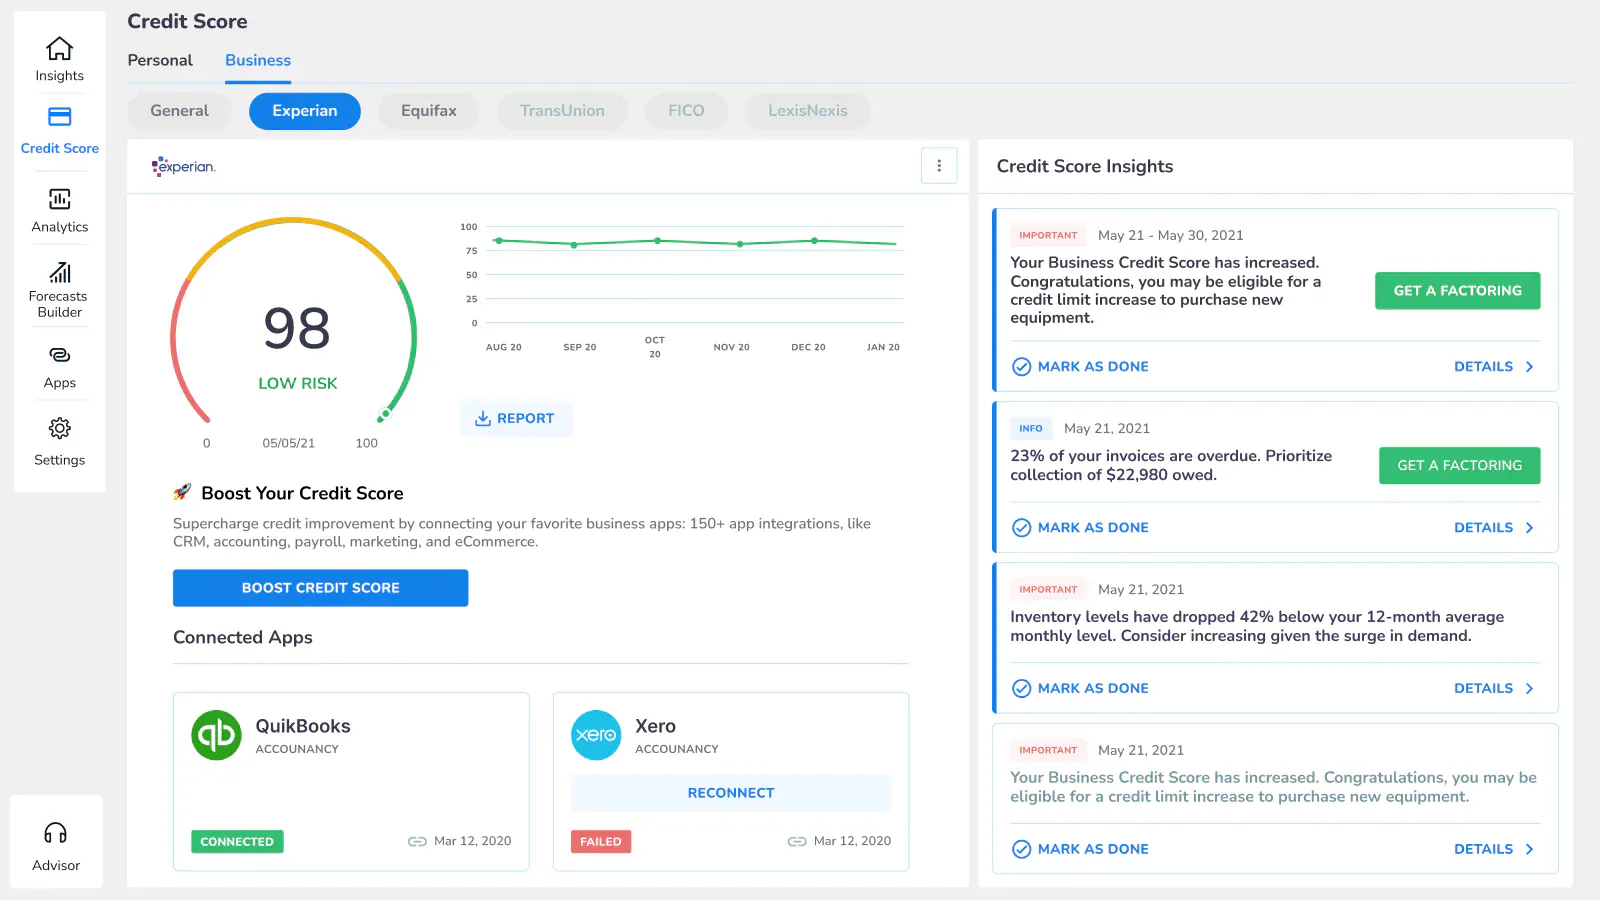
Task: Open the Insights home icon
Action: (60, 48)
